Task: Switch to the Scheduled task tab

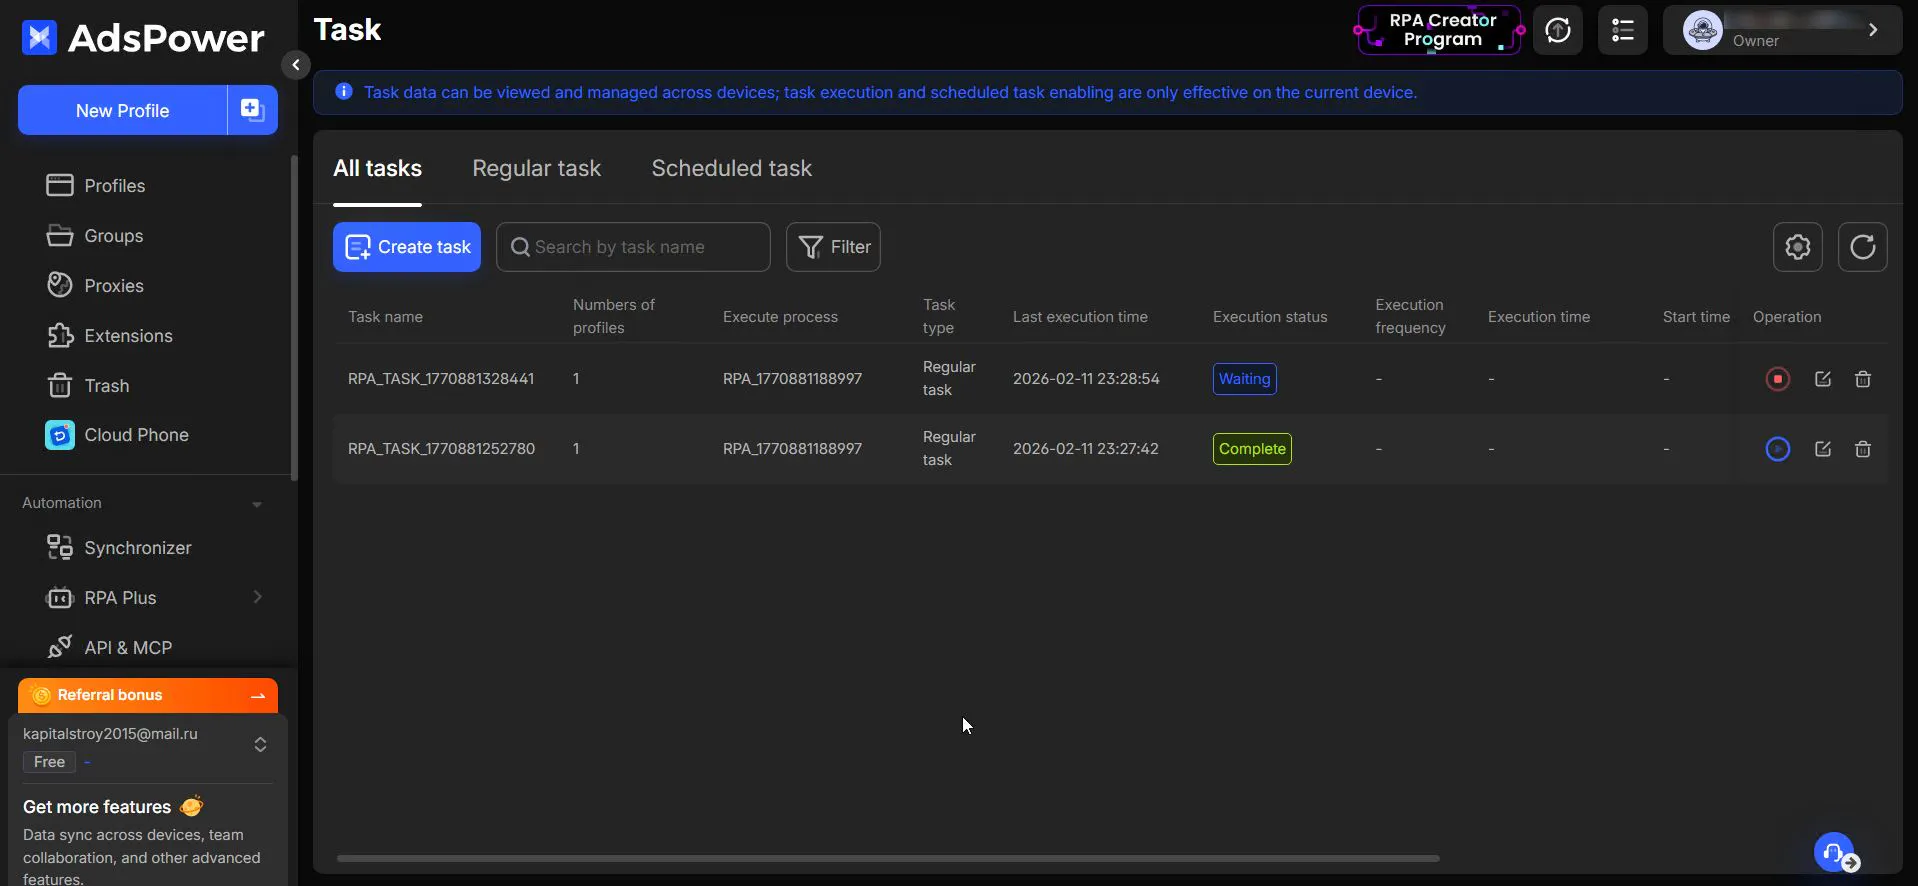Action: tap(731, 168)
